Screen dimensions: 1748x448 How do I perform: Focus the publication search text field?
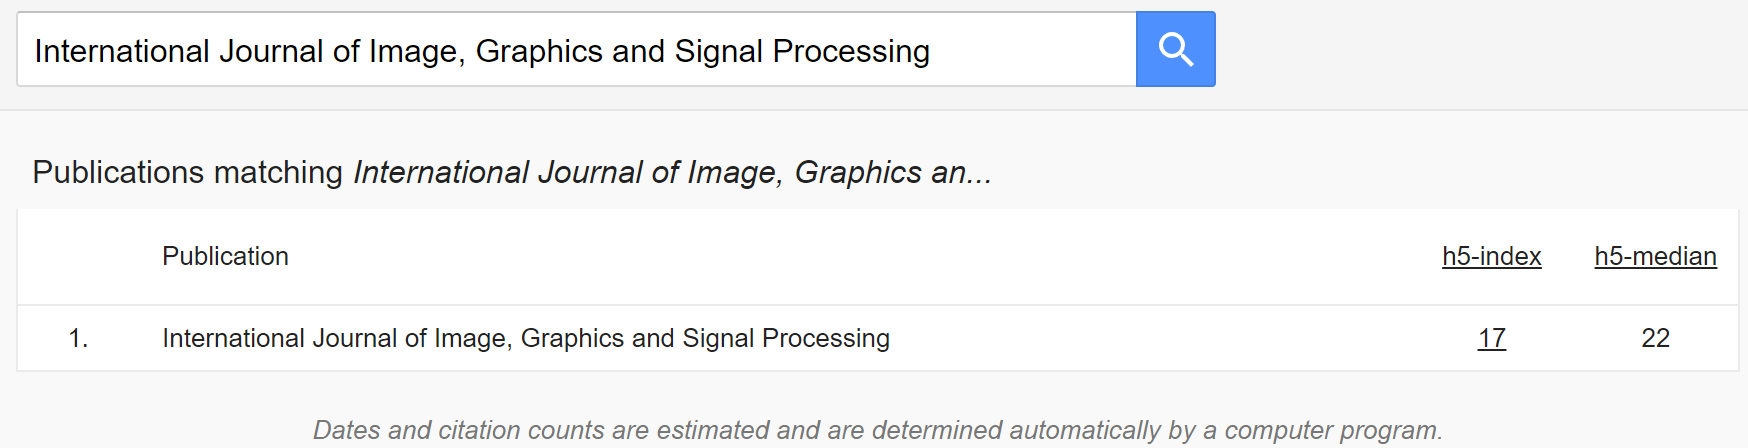[x=576, y=49]
